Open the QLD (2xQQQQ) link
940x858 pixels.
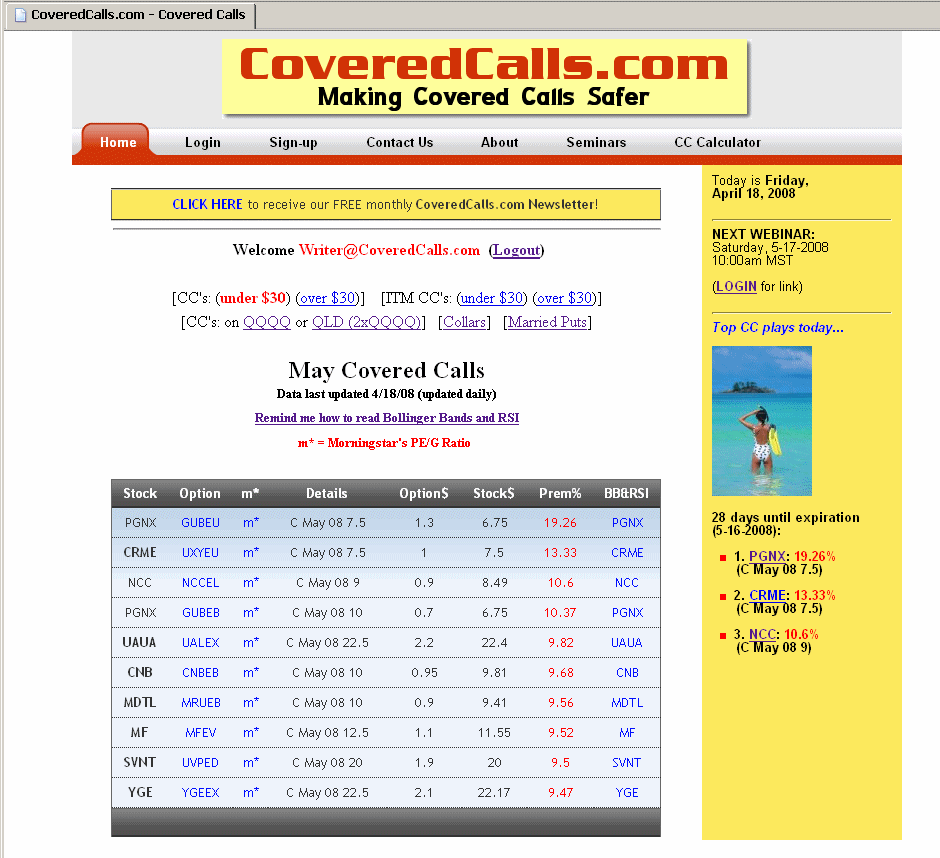[366, 322]
